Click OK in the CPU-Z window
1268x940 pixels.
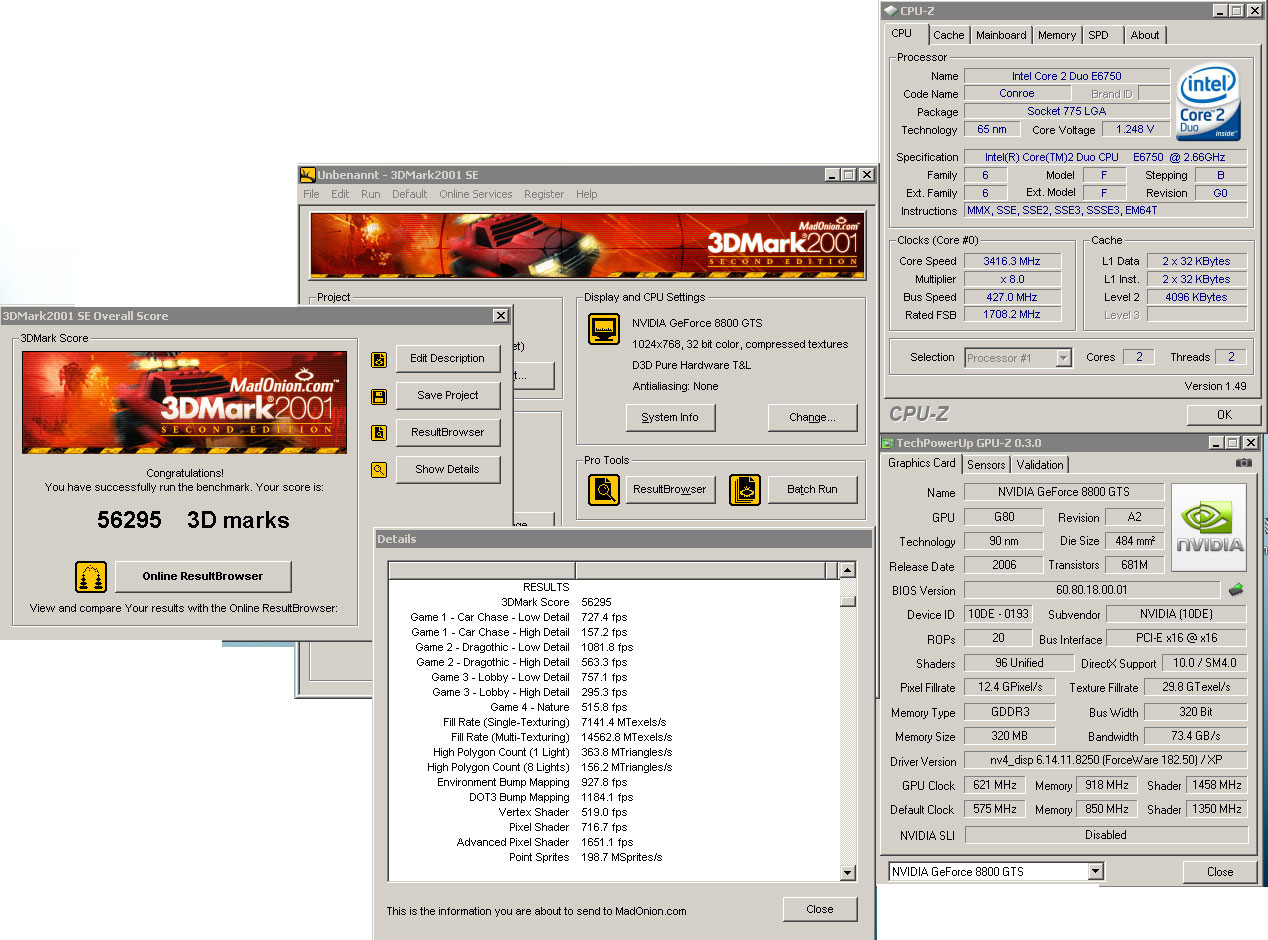pyautogui.click(x=1224, y=415)
